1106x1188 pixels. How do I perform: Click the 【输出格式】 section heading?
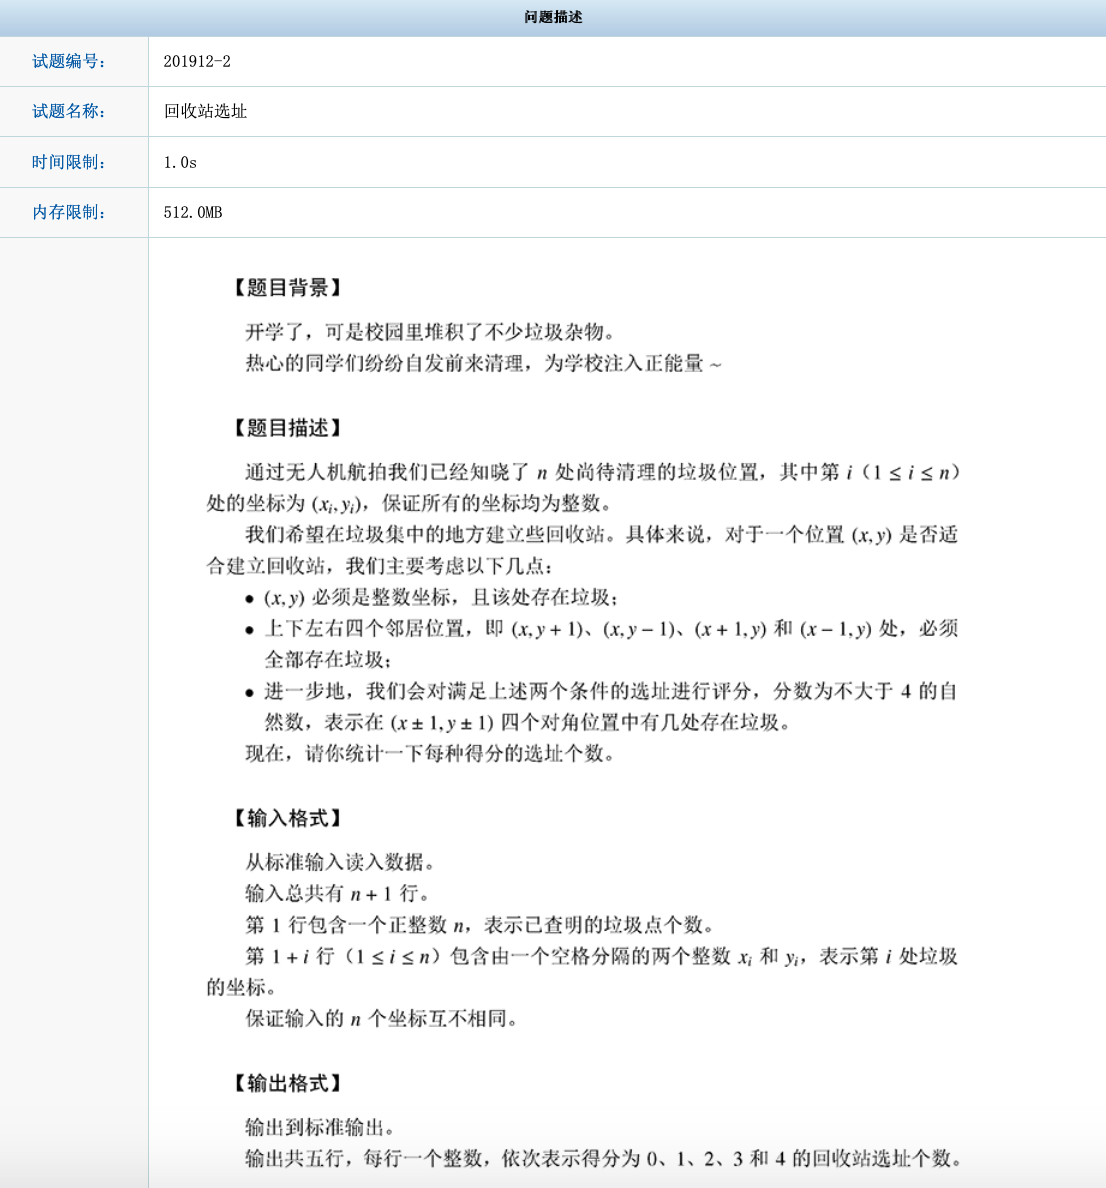click(285, 1081)
